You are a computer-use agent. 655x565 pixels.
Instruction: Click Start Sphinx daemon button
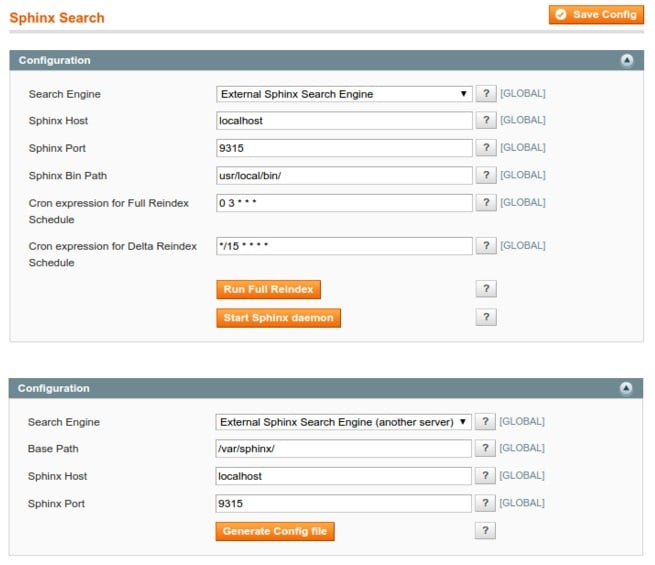(278, 318)
